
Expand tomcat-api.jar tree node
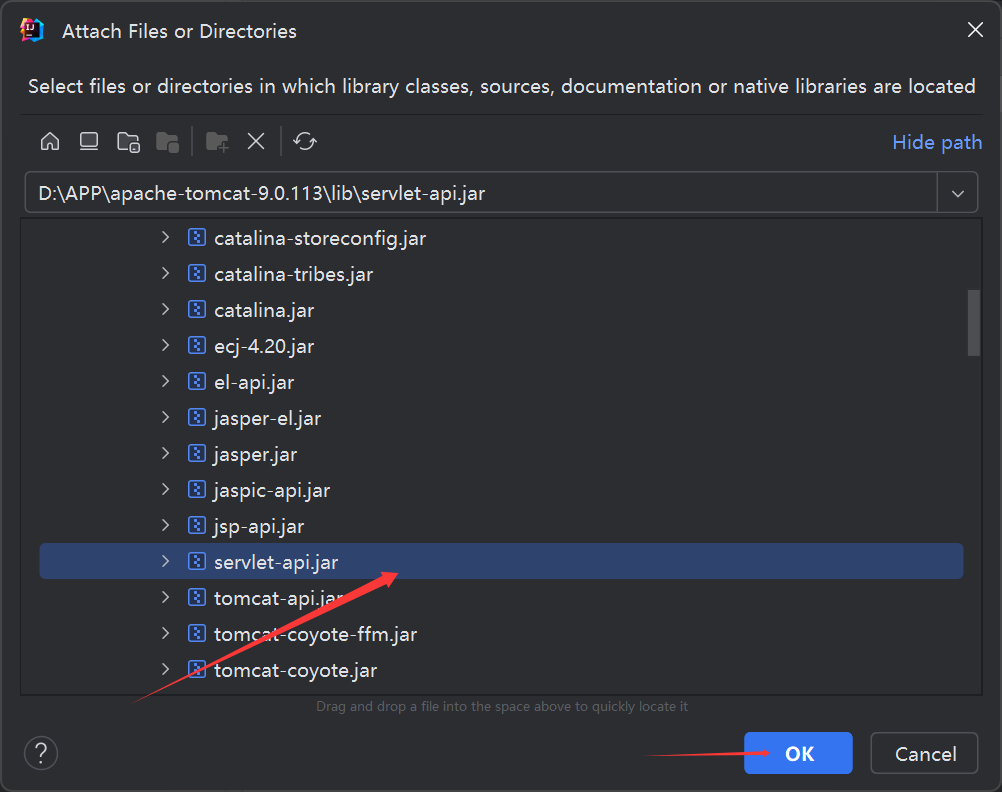[166, 598]
